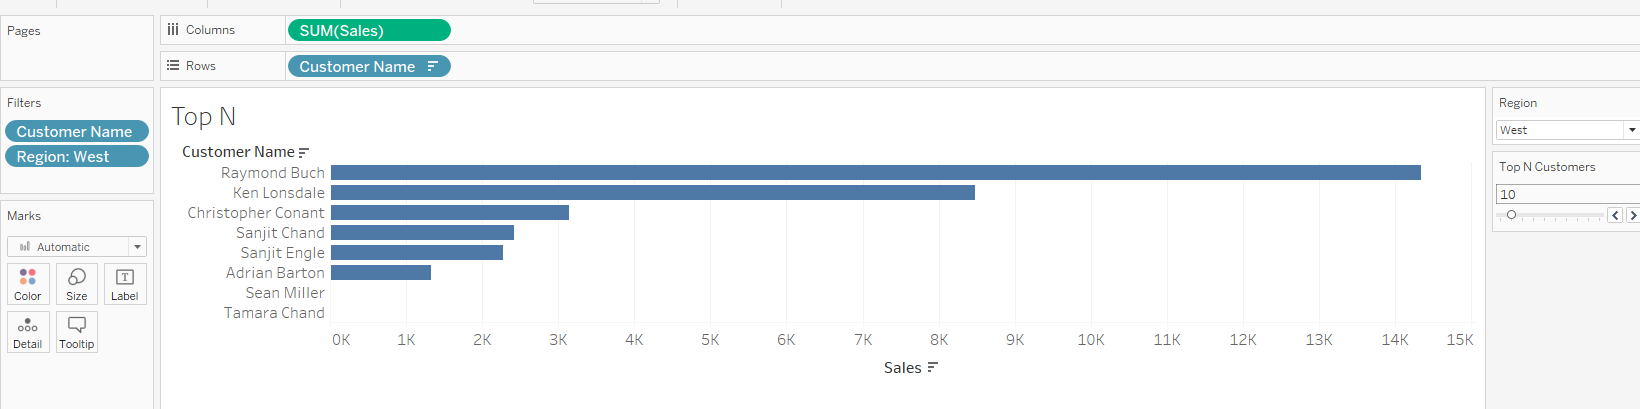
Task: Select the Region: West filter pill
Action: click(76, 157)
